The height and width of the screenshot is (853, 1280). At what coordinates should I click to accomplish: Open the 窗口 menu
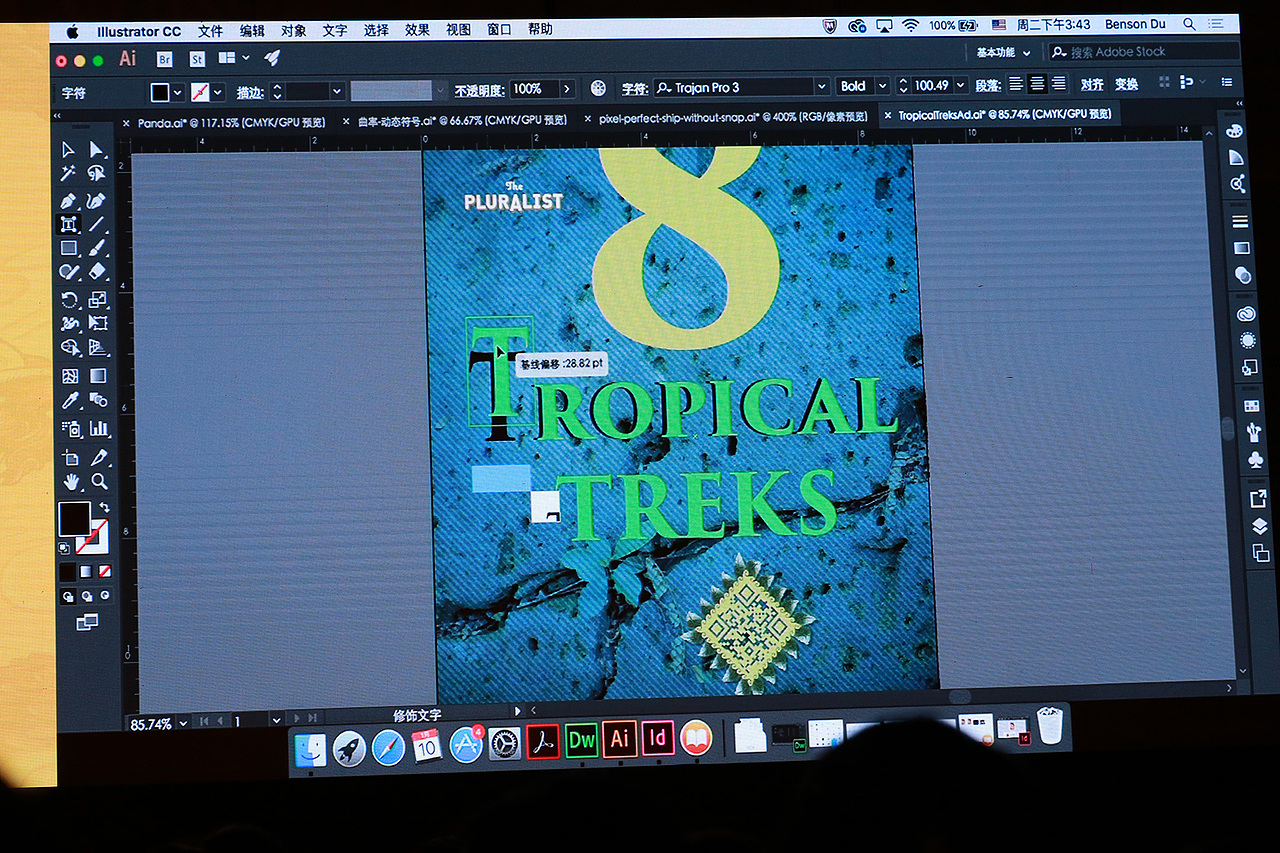pyautogui.click(x=499, y=30)
